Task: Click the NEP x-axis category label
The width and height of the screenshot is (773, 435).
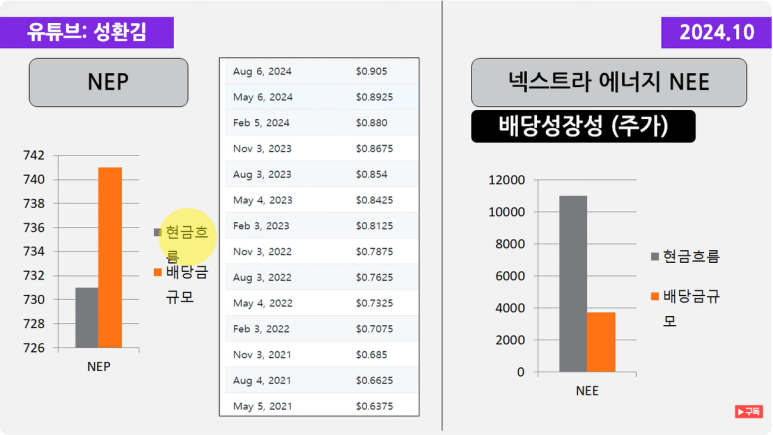Action: point(99,366)
